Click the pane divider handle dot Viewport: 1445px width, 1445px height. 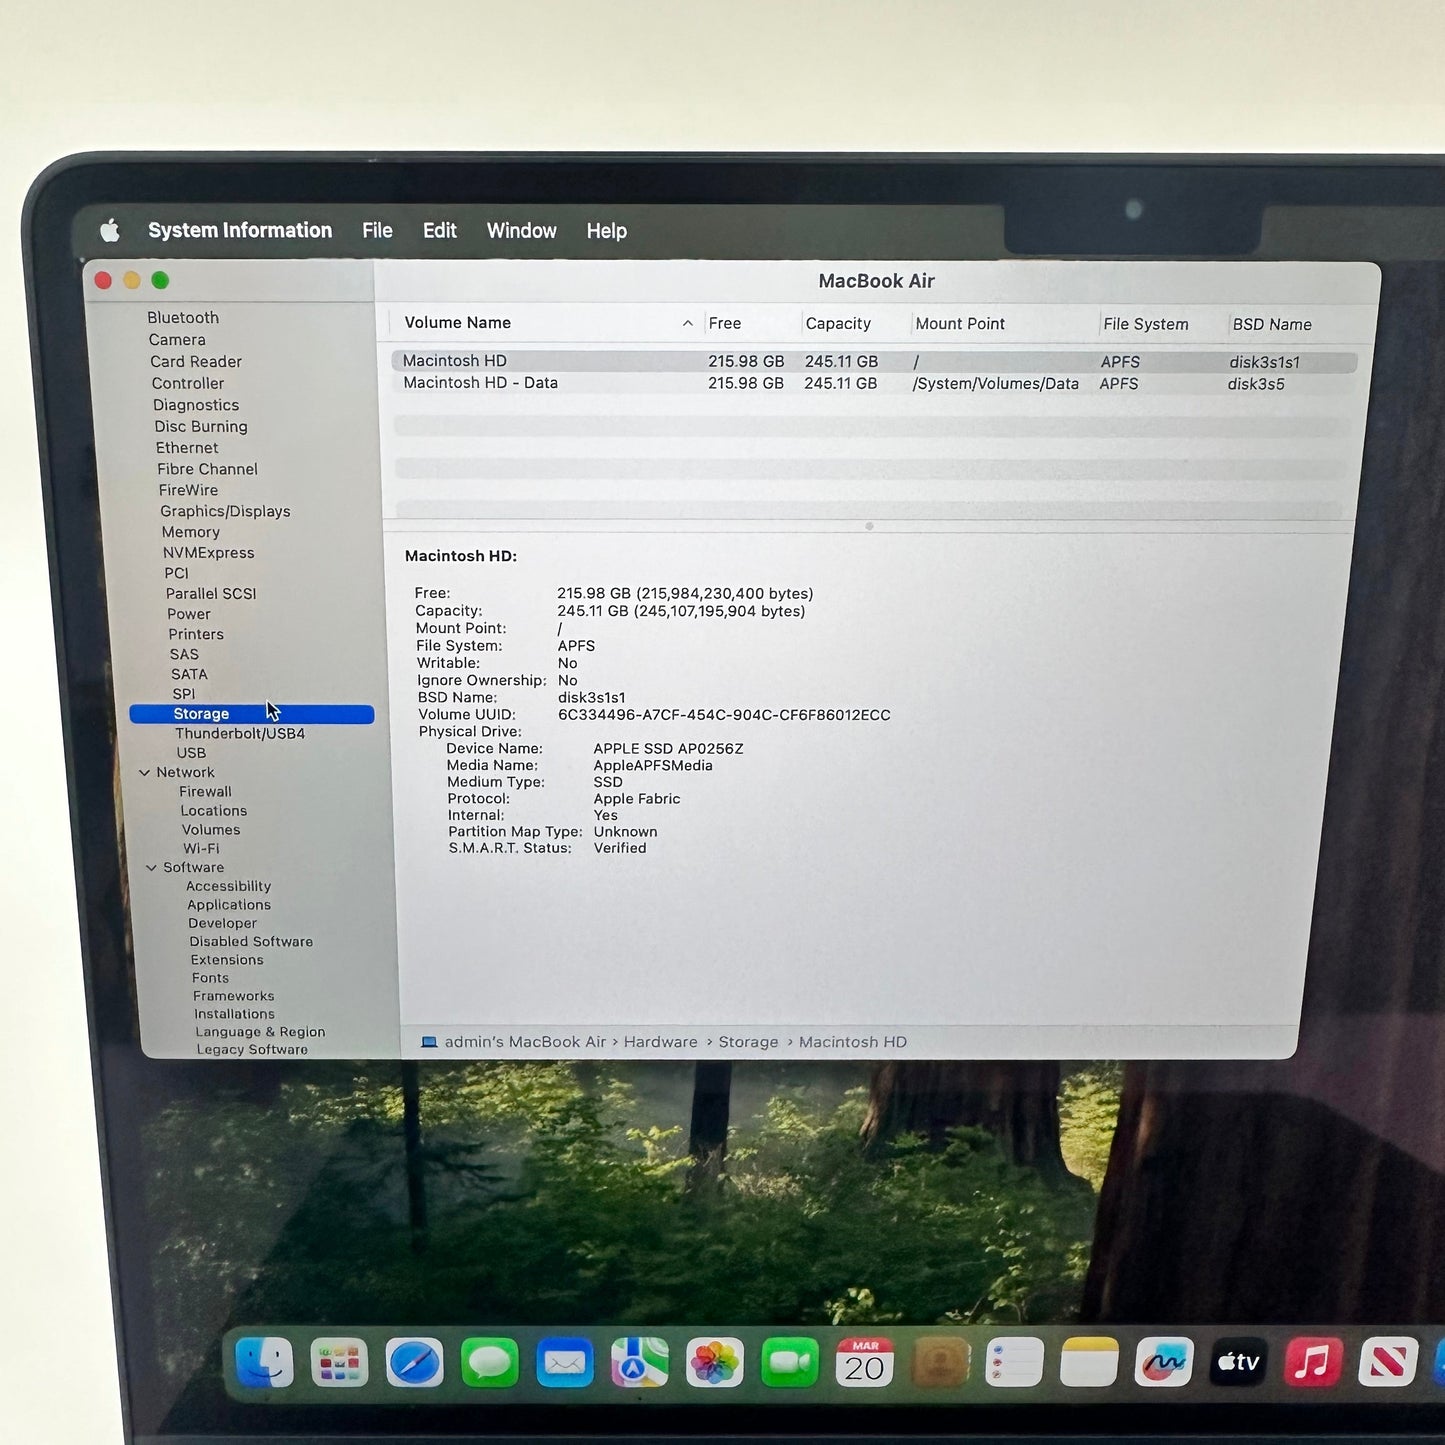point(869,526)
